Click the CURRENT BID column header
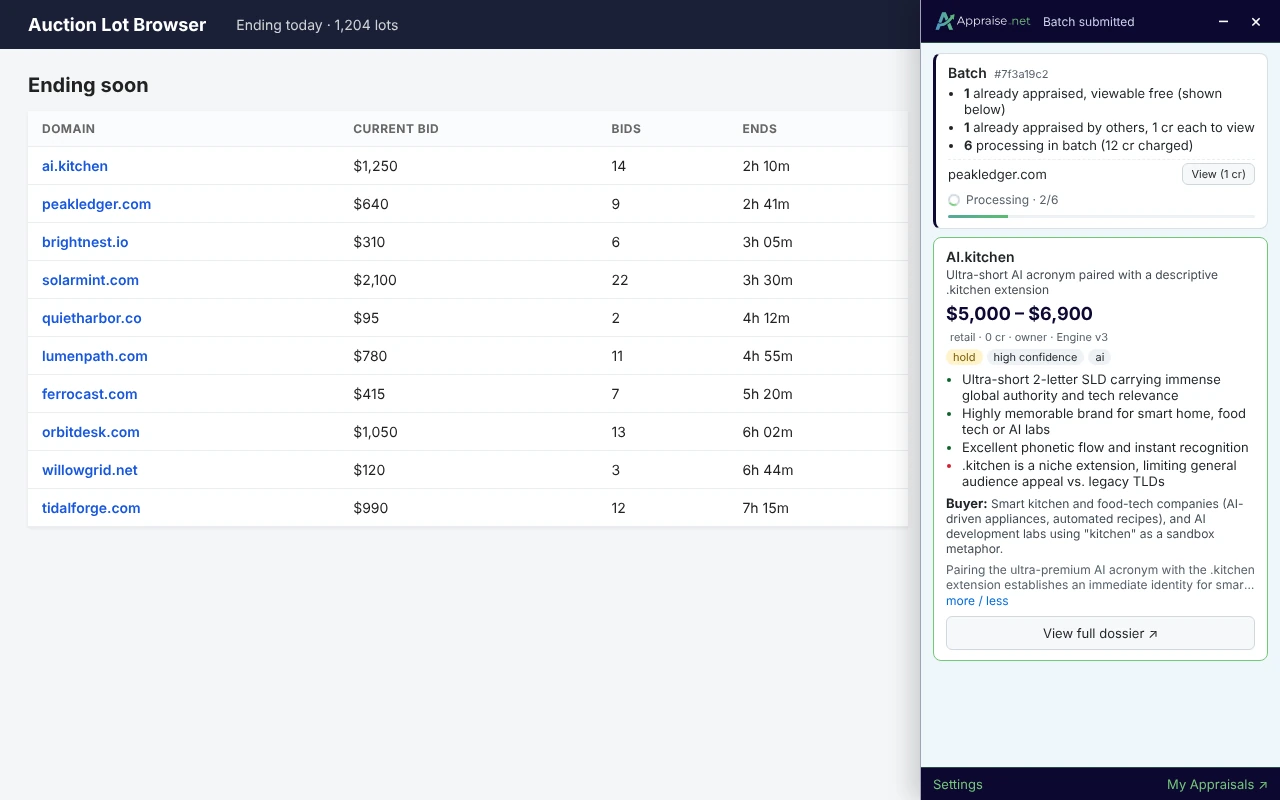The width and height of the screenshot is (1280, 800). click(x=396, y=129)
